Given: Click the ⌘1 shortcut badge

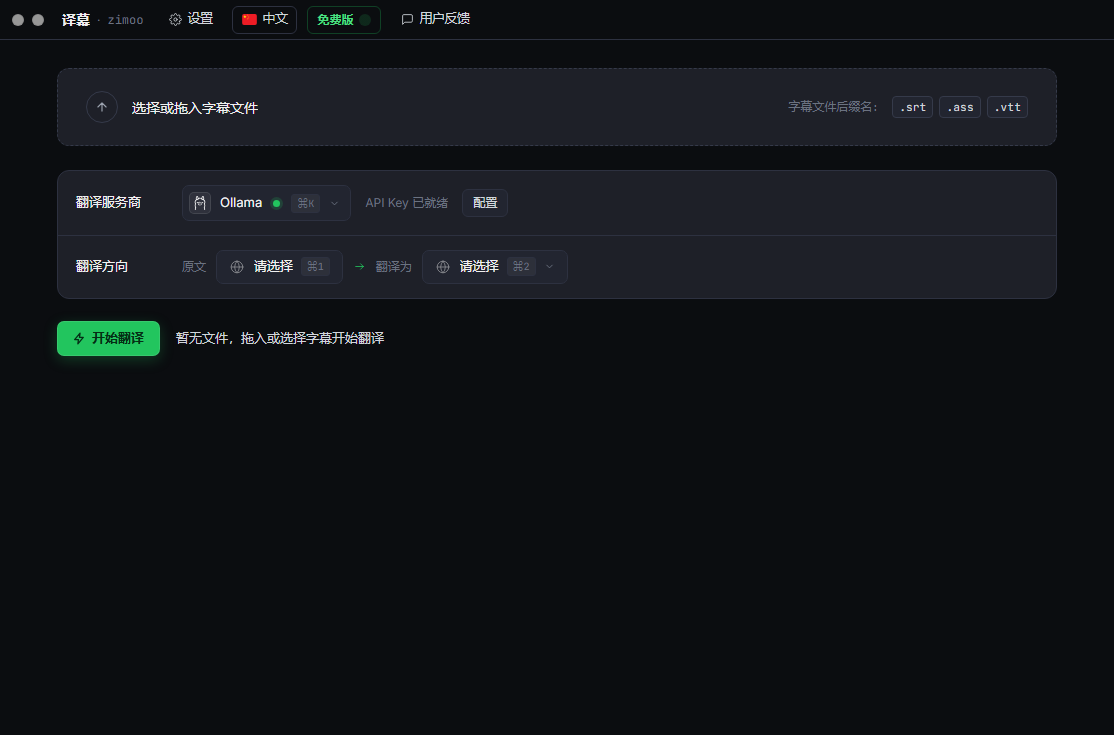Looking at the screenshot, I should [315, 267].
